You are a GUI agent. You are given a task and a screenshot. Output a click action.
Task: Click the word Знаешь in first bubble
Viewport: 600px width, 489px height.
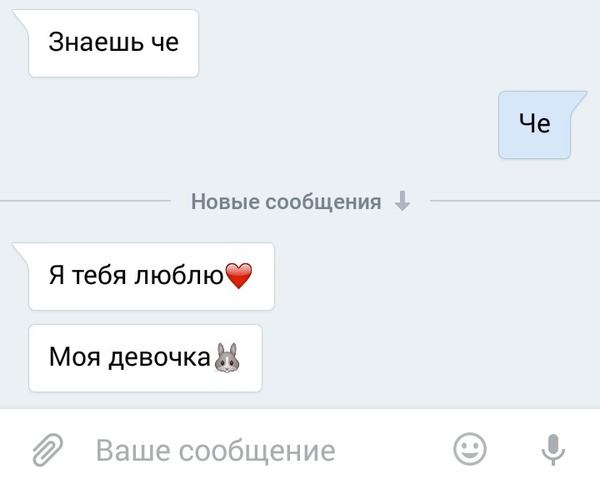point(96,42)
